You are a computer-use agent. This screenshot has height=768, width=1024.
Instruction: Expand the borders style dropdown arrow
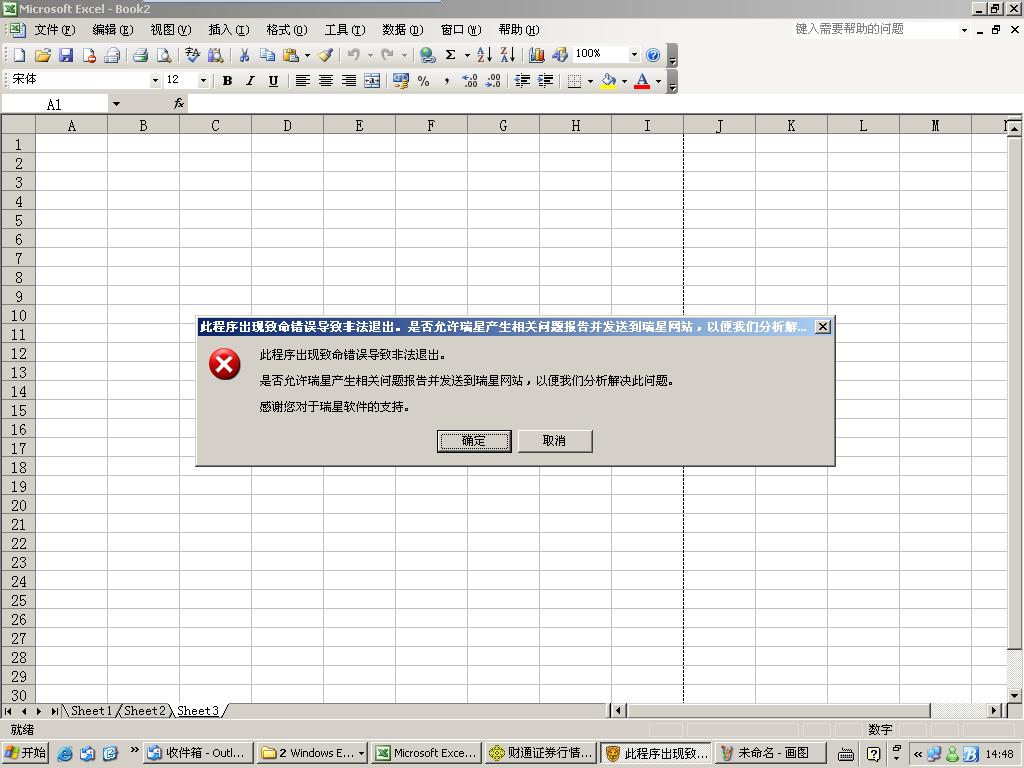tap(590, 81)
